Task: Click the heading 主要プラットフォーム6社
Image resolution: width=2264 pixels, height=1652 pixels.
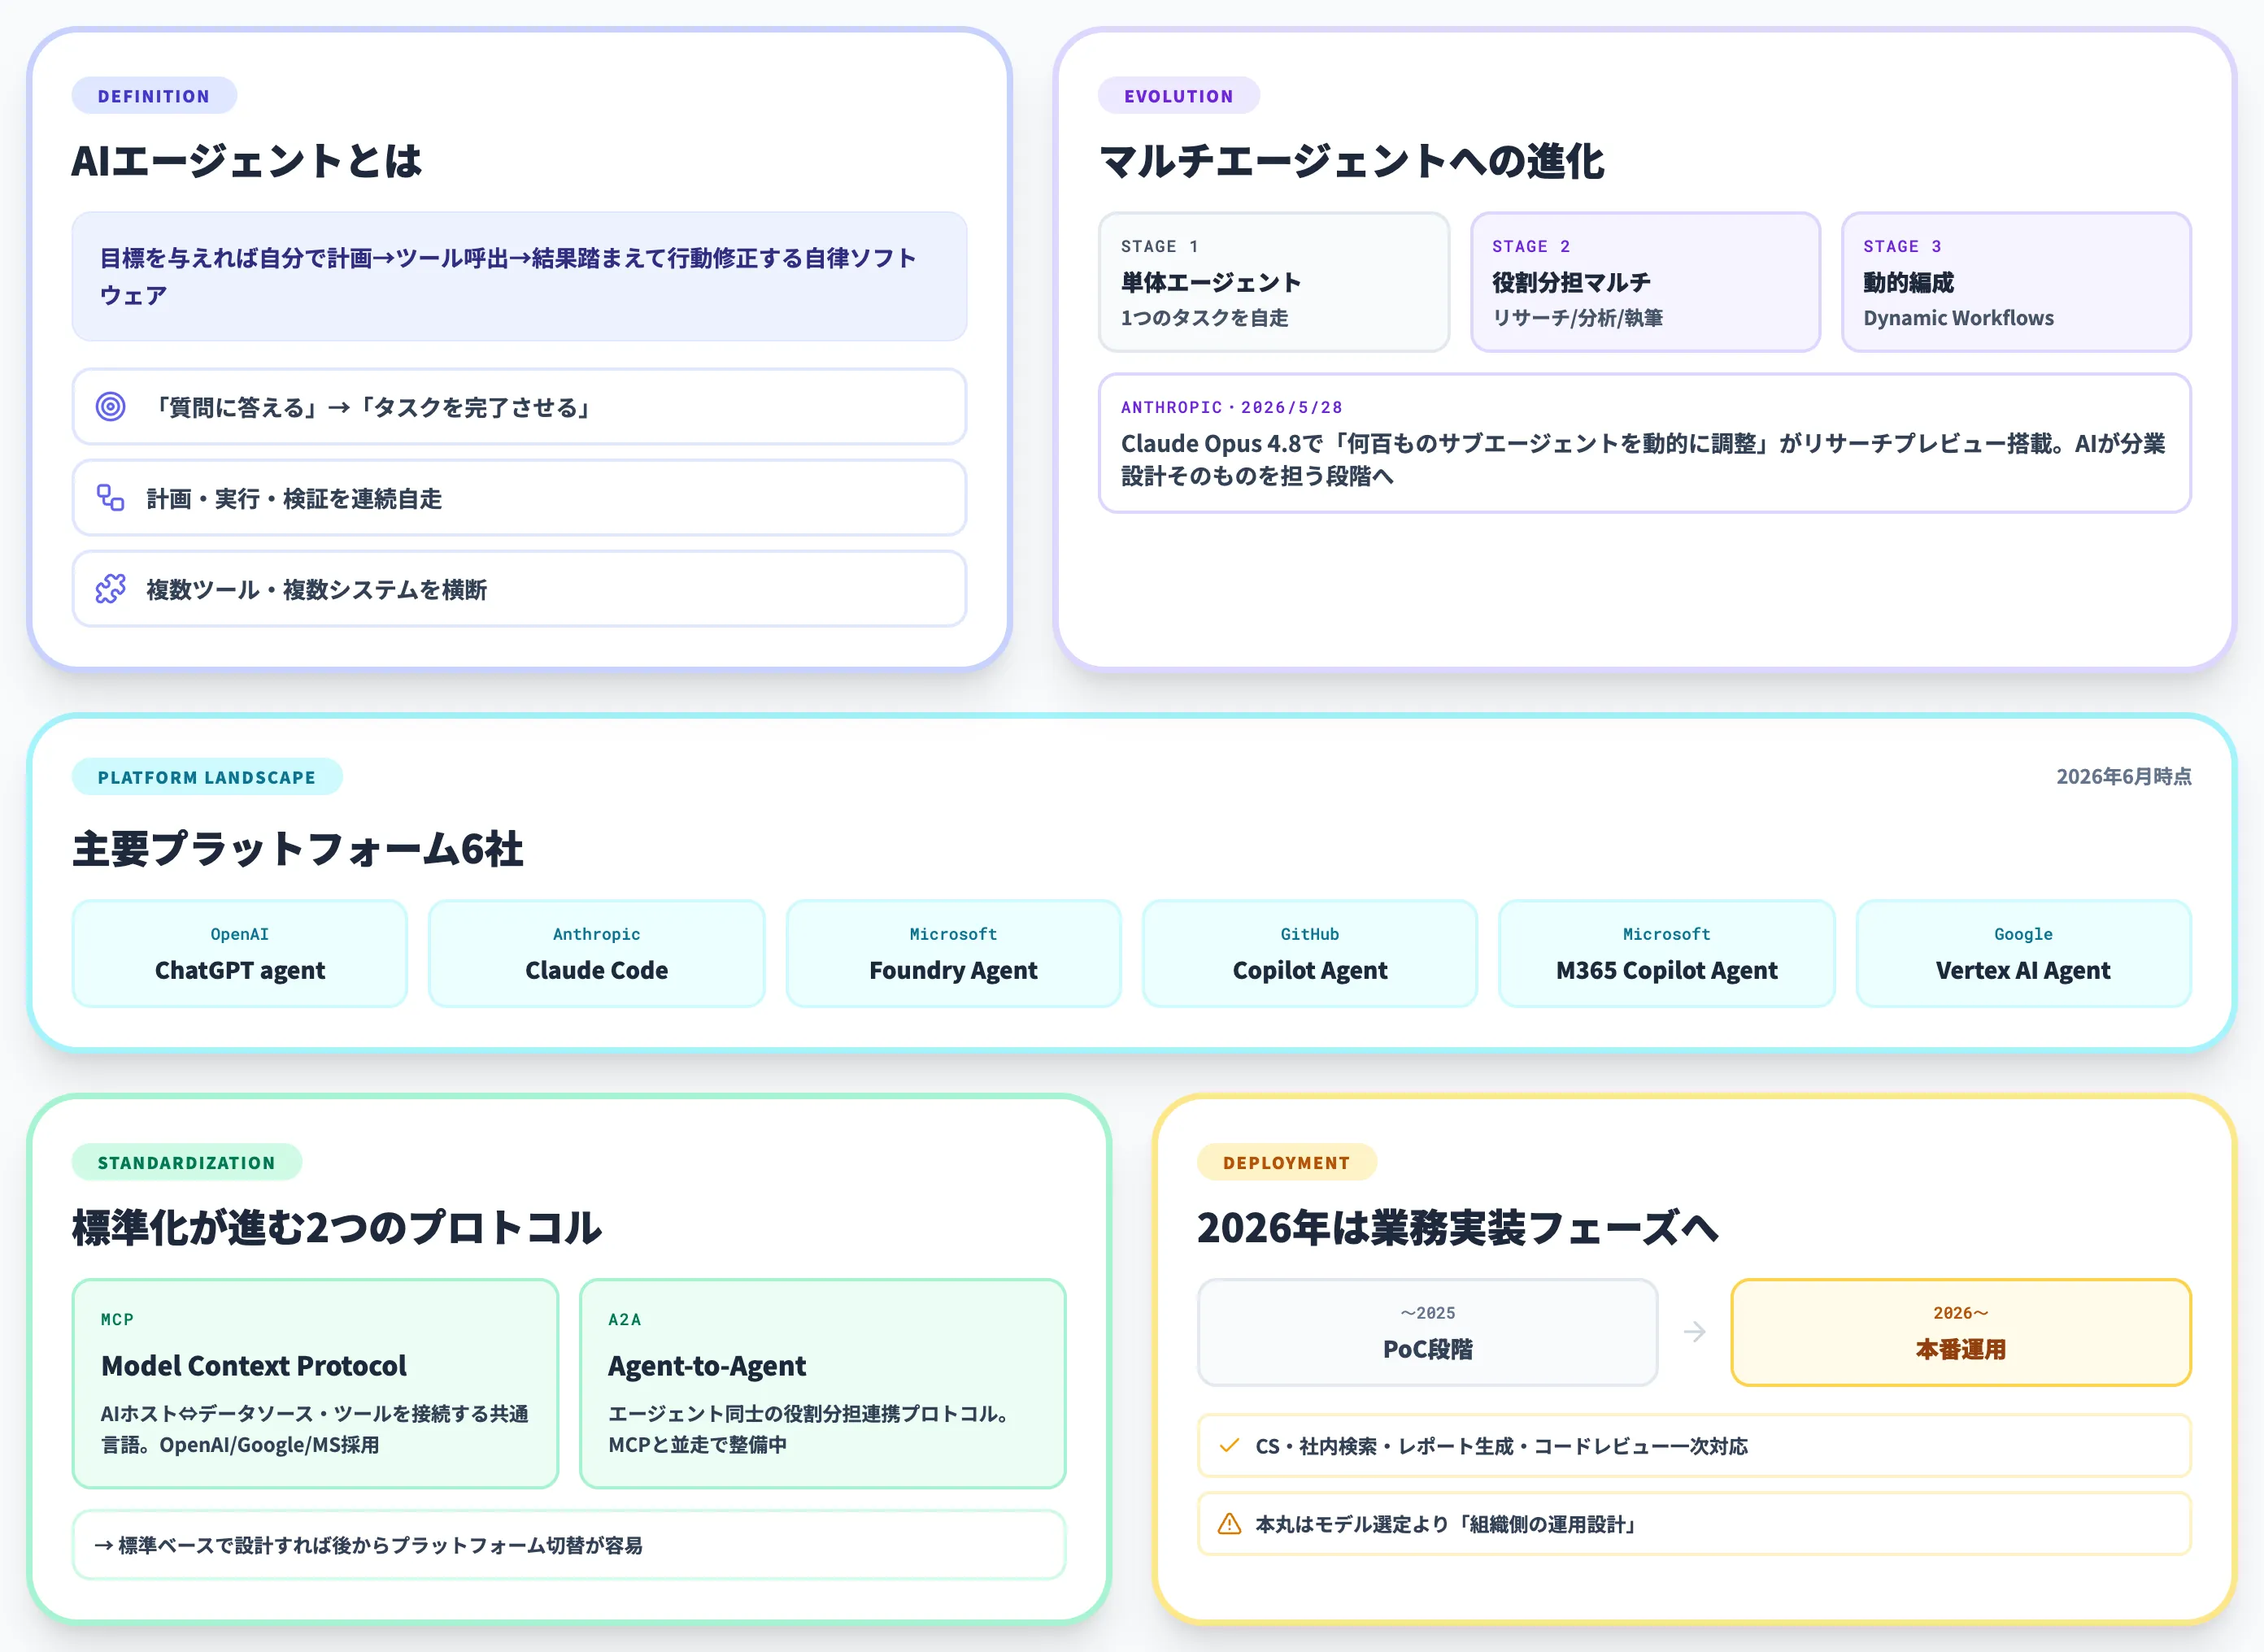Action: coord(298,849)
